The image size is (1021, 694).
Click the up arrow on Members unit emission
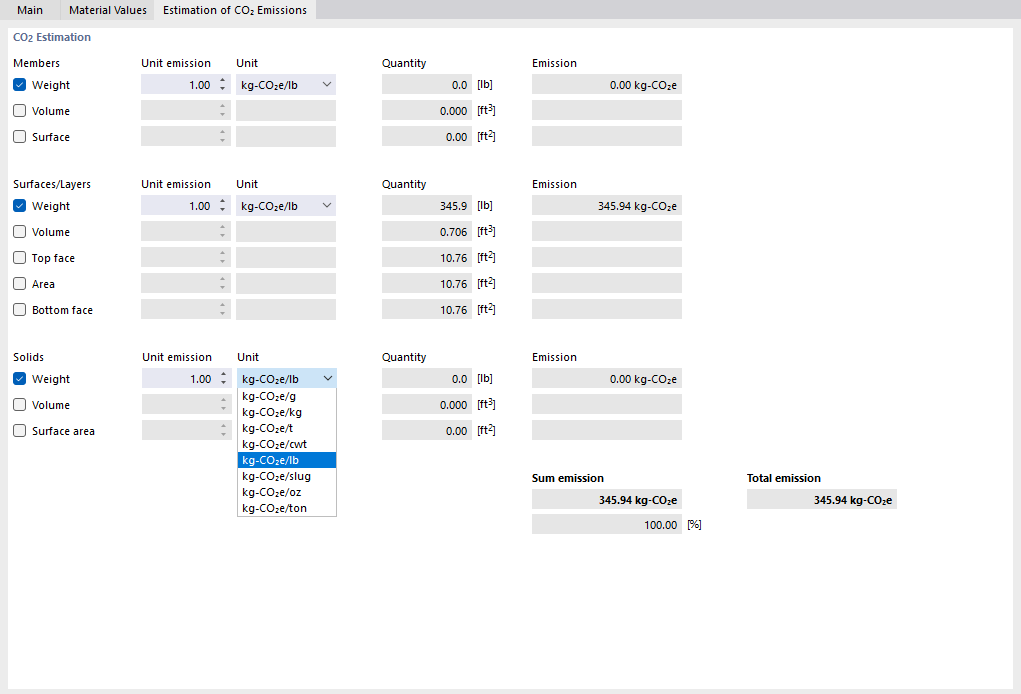tap(225, 80)
